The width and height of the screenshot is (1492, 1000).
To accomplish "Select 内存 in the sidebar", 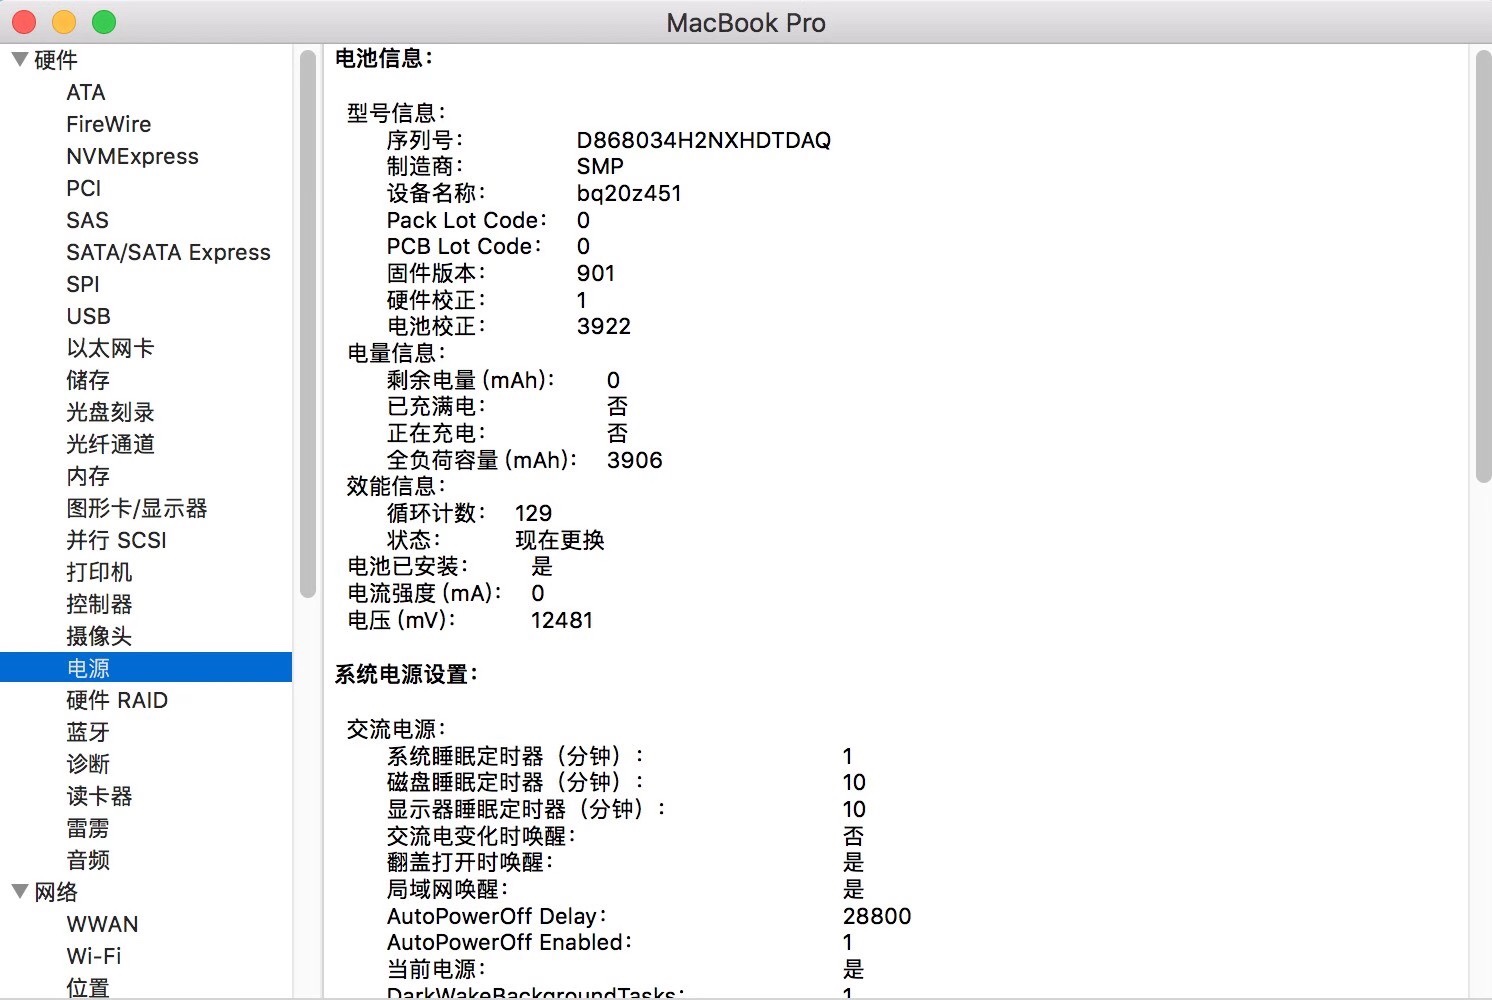I will (x=88, y=476).
